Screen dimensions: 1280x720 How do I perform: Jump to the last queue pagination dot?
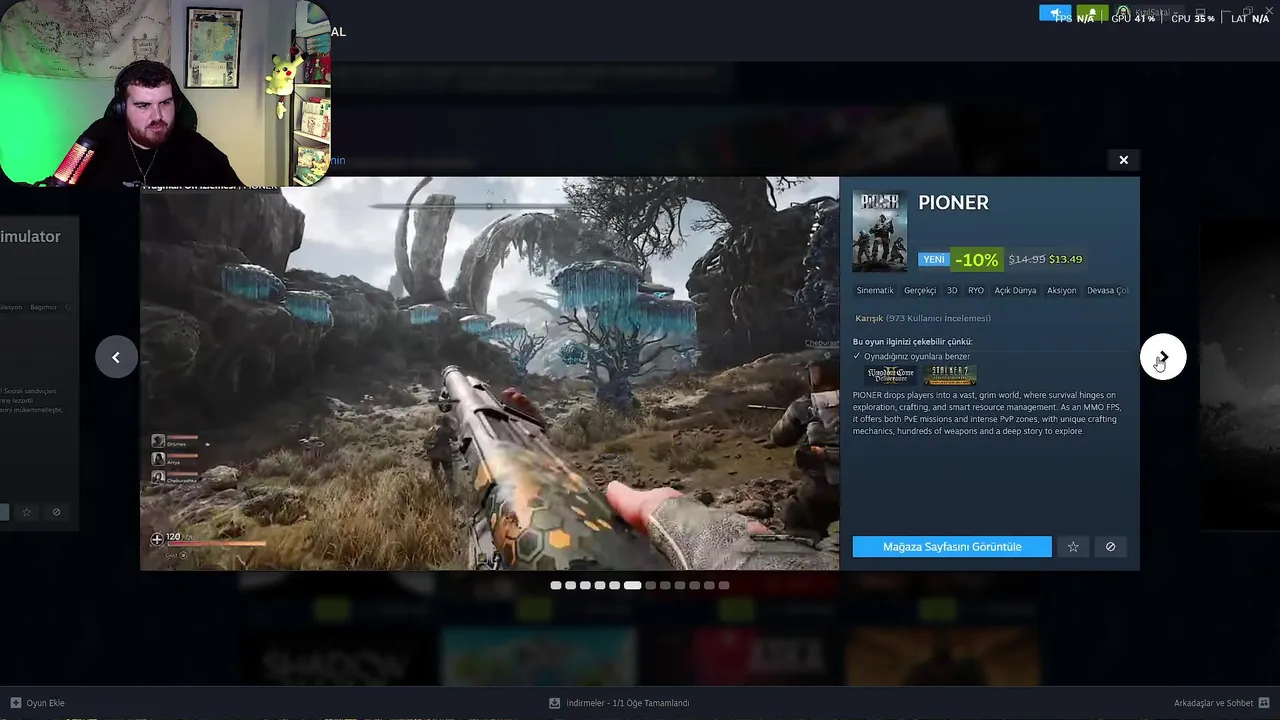(x=724, y=585)
